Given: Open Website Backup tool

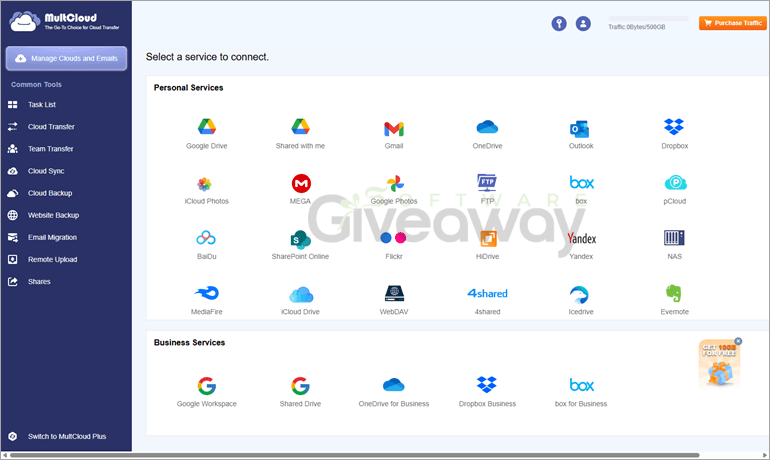Looking at the screenshot, I should point(54,215).
